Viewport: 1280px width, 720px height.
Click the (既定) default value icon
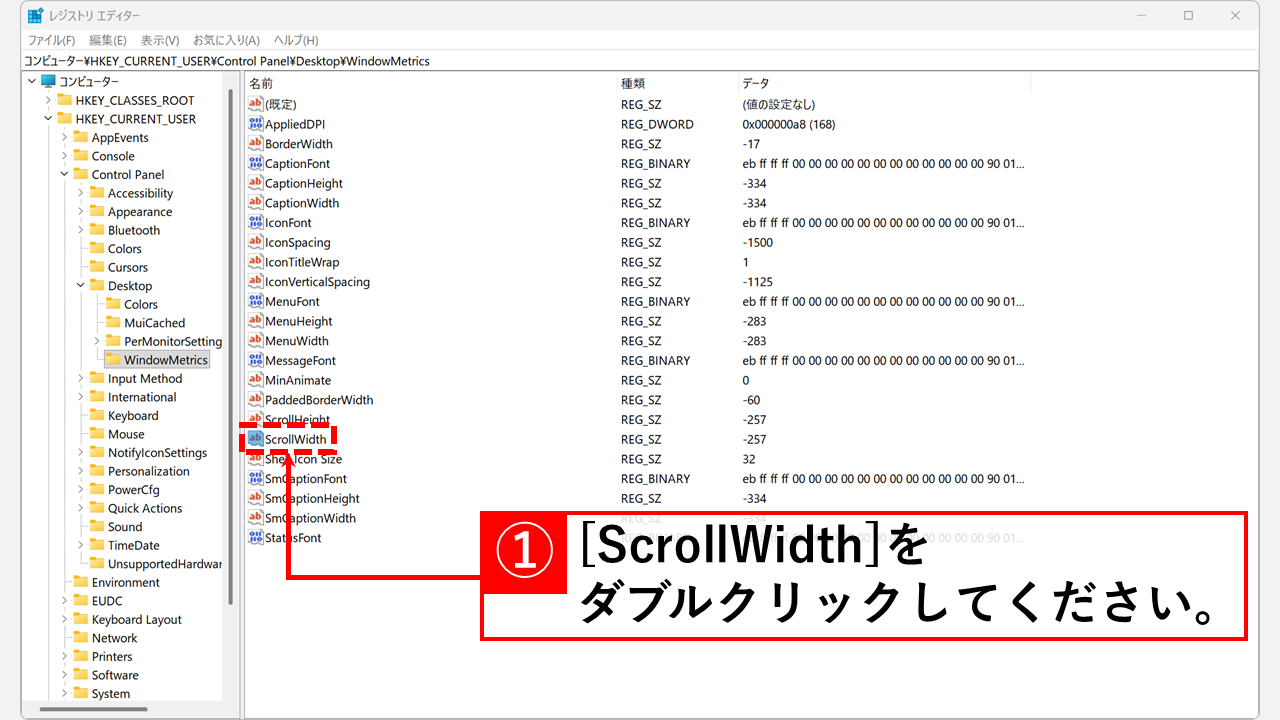255,104
